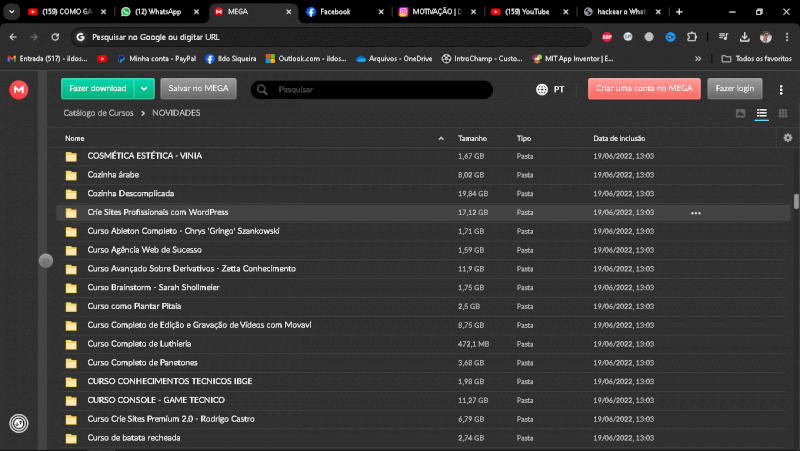
Task: Click the Nome column sort arrow
Action: pos(441,138)
